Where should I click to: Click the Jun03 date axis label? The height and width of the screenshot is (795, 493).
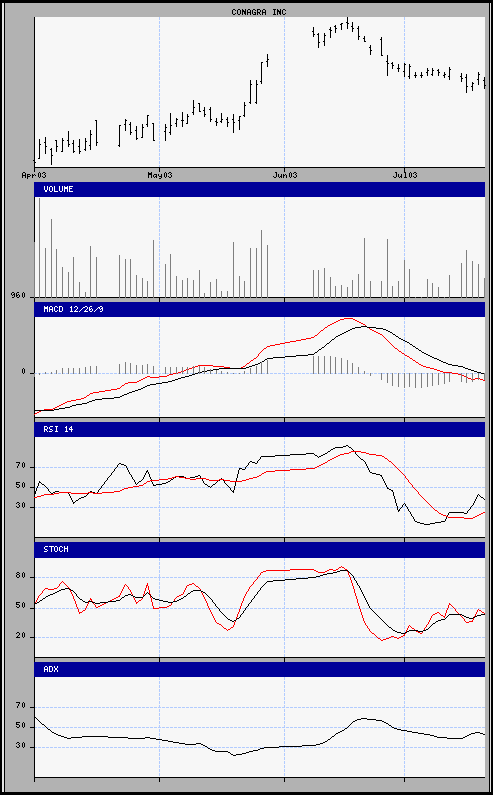coord(285,175)
